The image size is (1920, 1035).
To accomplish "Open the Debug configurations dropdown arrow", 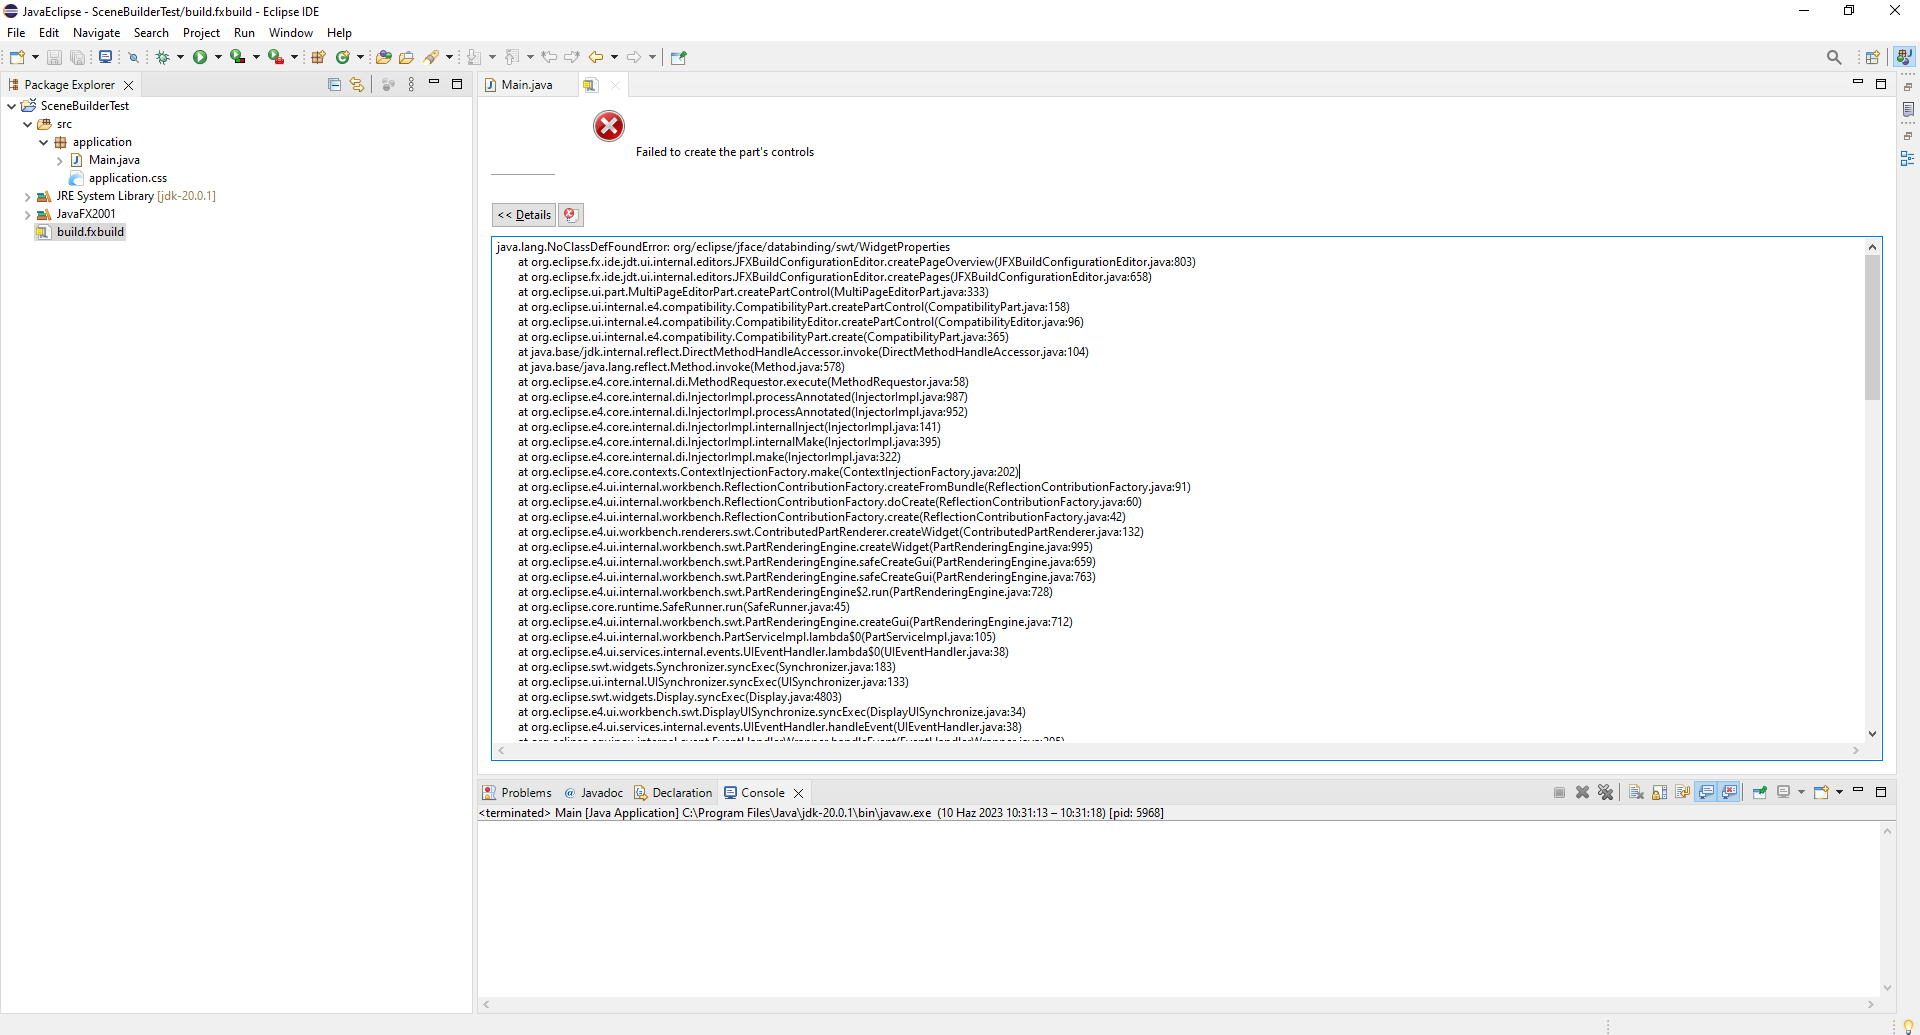I will [181, 57].
